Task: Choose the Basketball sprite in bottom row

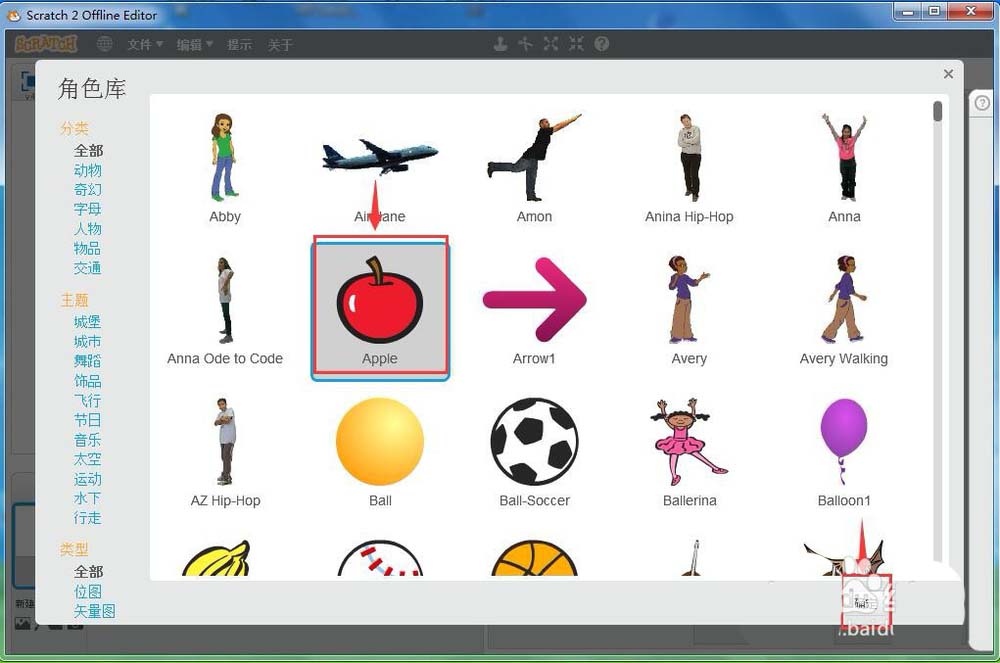Action: pos(534,558)
